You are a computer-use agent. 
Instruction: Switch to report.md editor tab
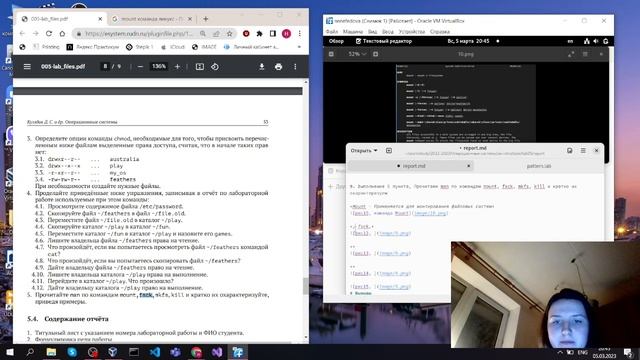click(411, 166)
